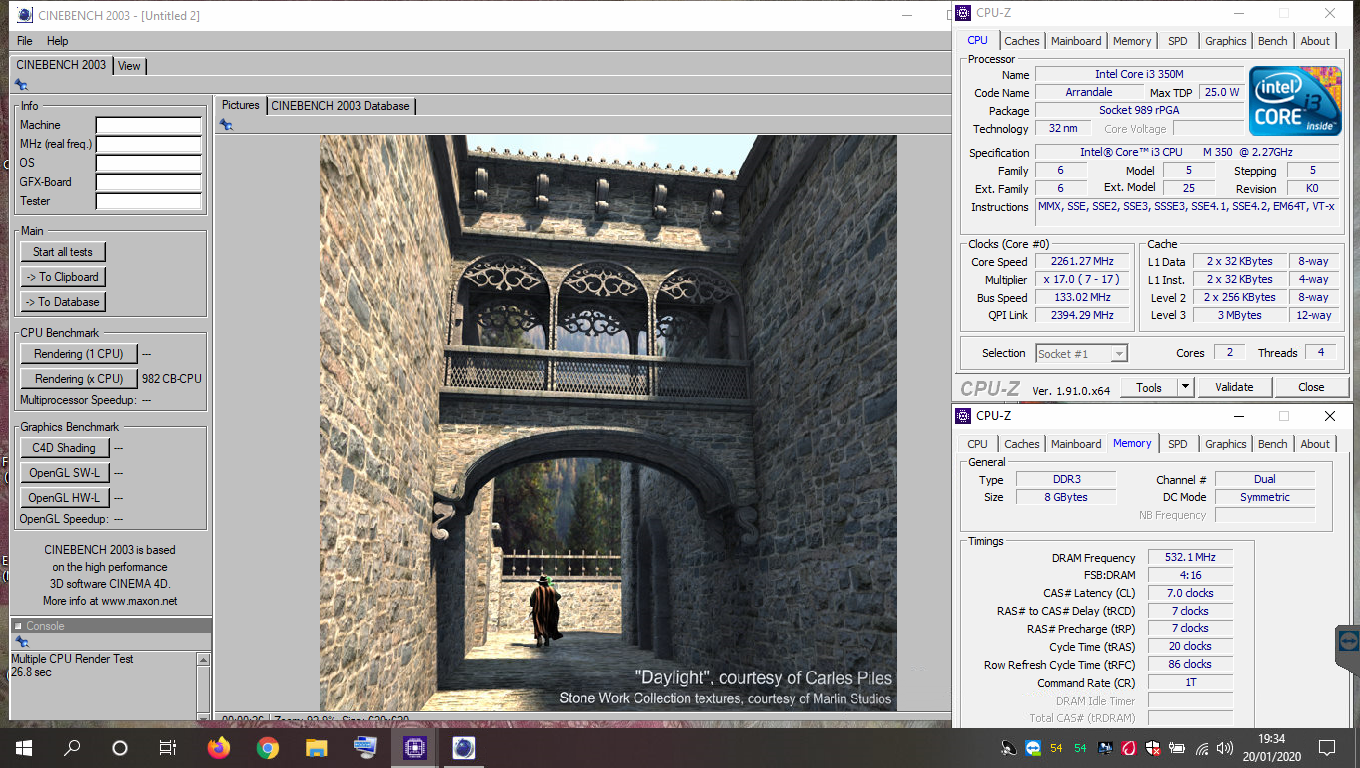The height and width of the screenshot is (768, 1360).
Task: Start the C4D Shading test
Action: tap(64, 448)
